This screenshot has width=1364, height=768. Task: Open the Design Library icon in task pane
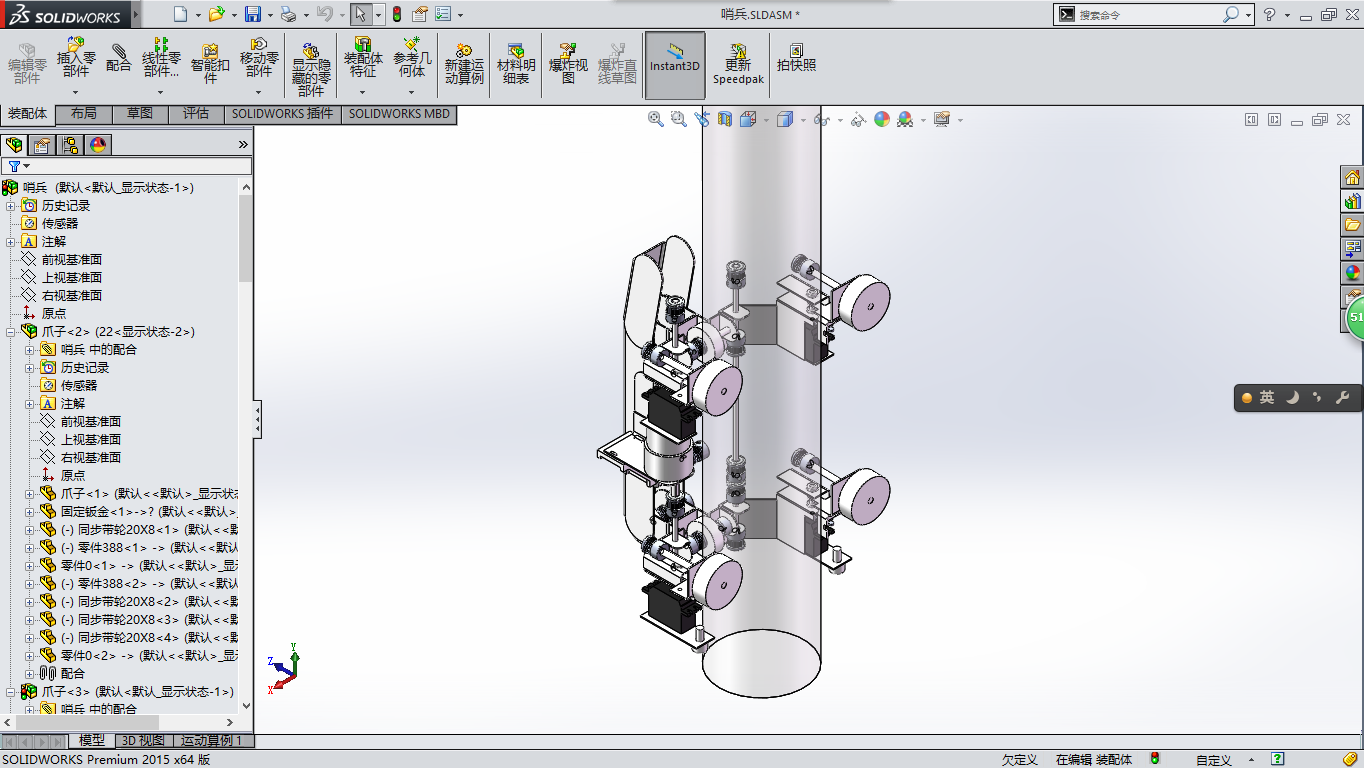click(x=1352, y=201)
